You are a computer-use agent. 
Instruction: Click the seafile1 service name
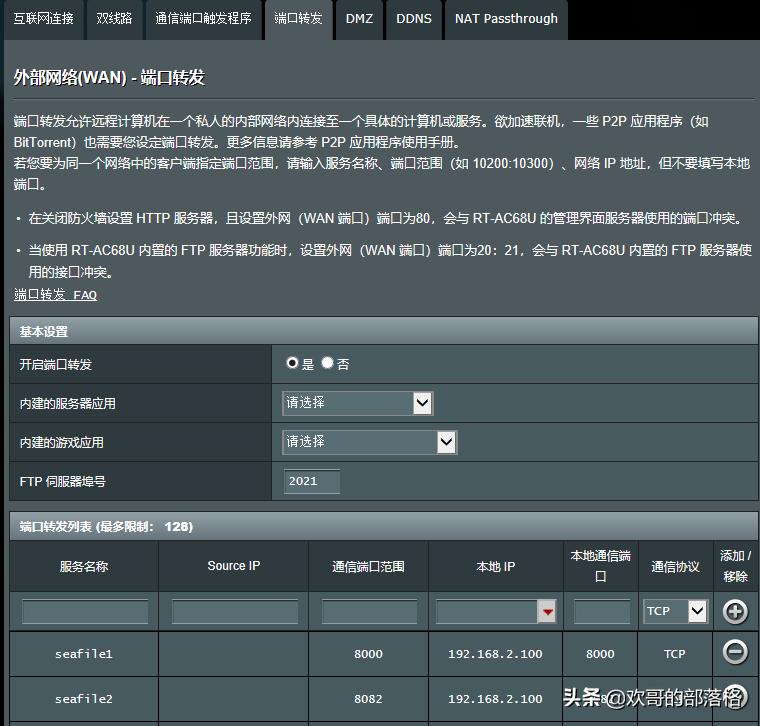point(84,654)
